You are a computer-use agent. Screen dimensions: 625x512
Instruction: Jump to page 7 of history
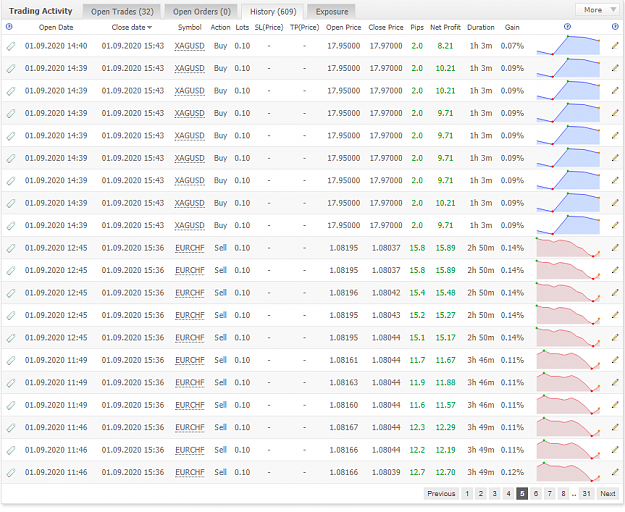pos(549,493)
